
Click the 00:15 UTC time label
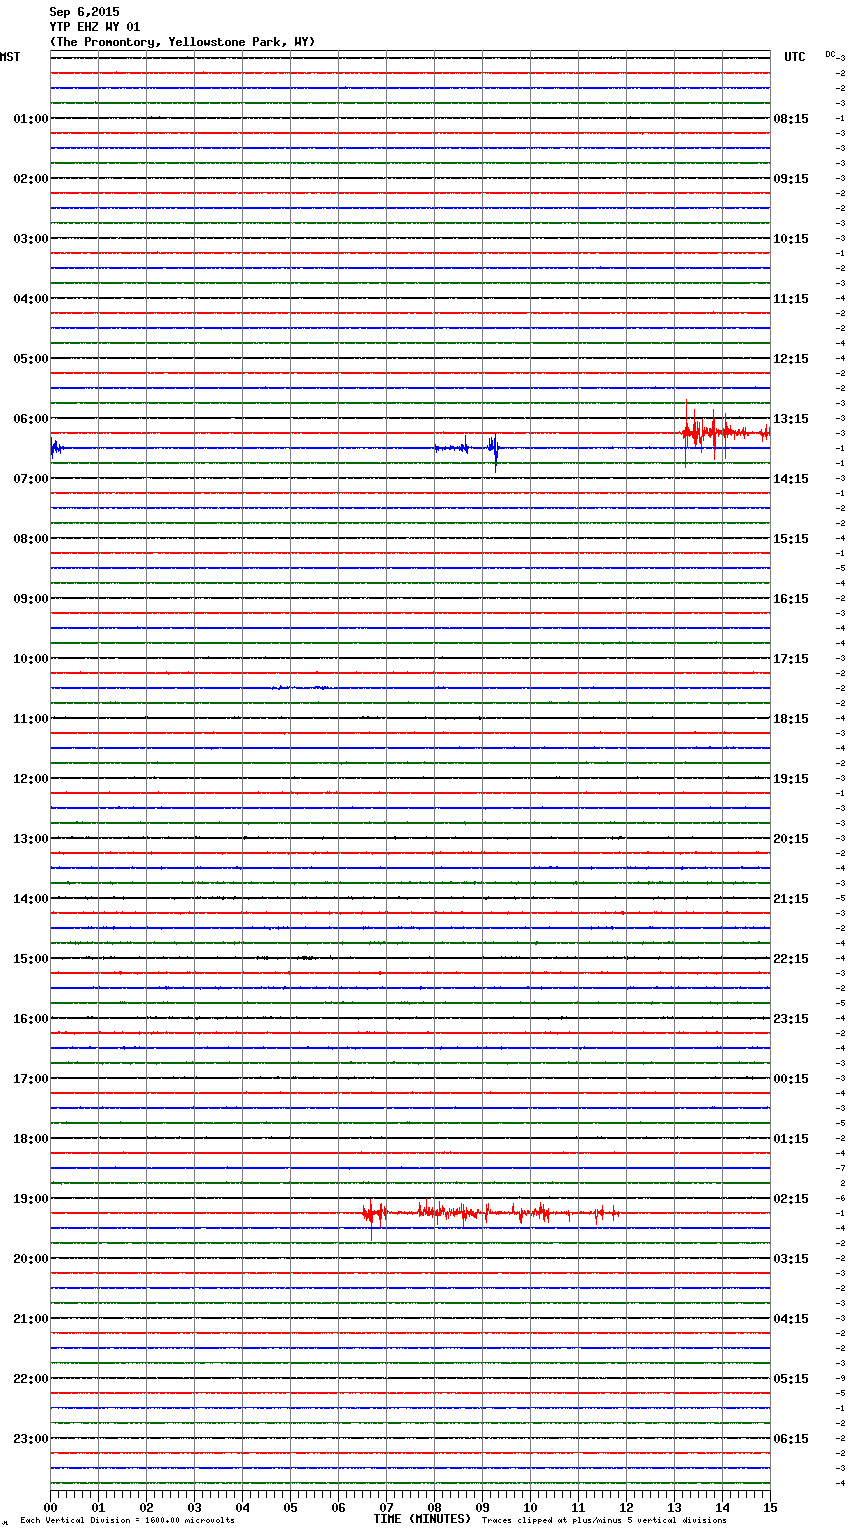(791, 1079)
